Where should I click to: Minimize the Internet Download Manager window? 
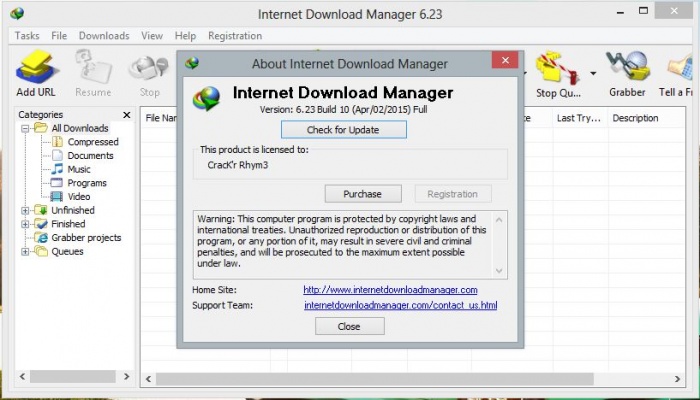[620, 12]
